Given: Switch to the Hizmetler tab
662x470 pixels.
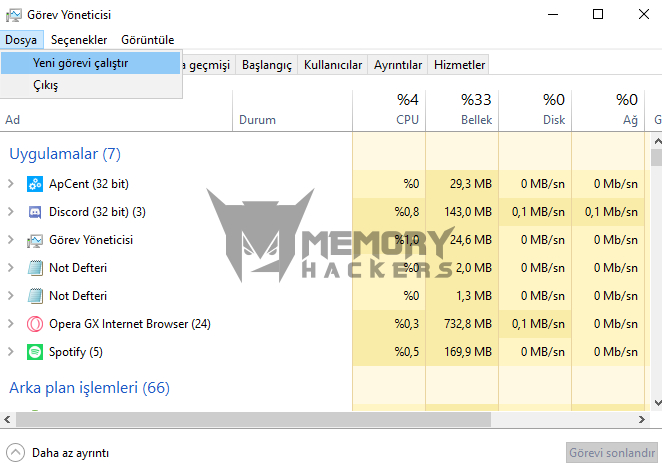Looking at the screenshot, I should click(x=459, y=65).
